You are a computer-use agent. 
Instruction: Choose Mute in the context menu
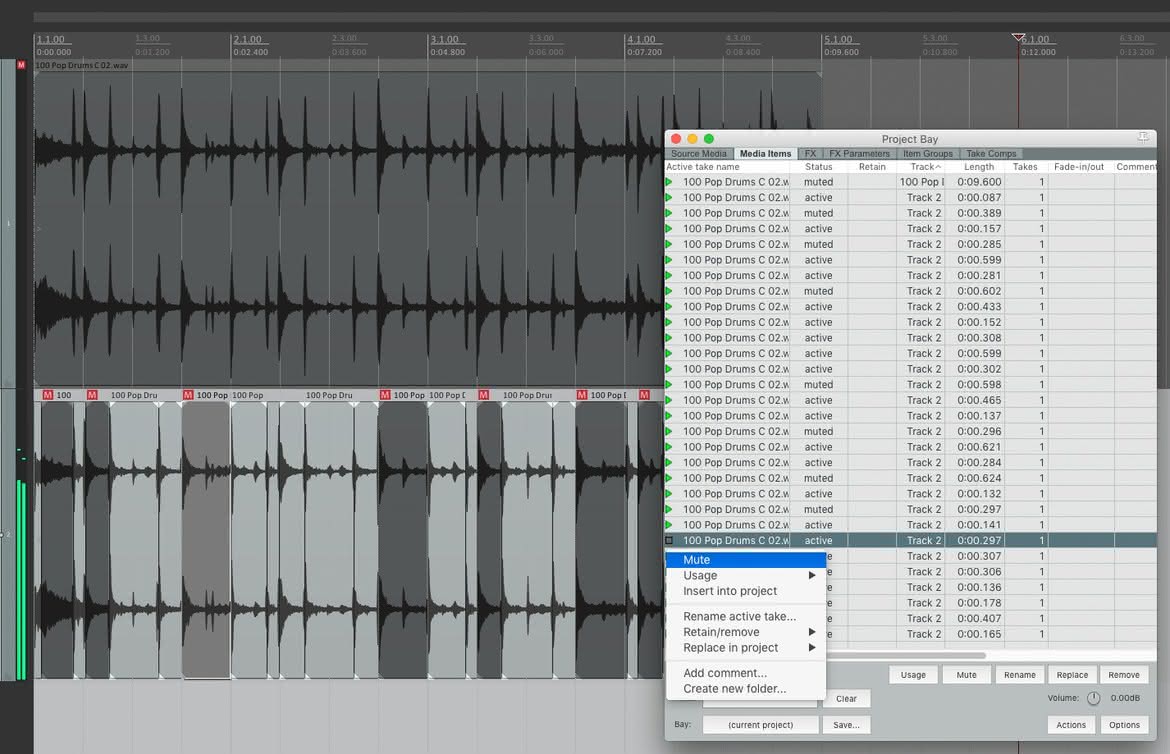pos(746,560)
